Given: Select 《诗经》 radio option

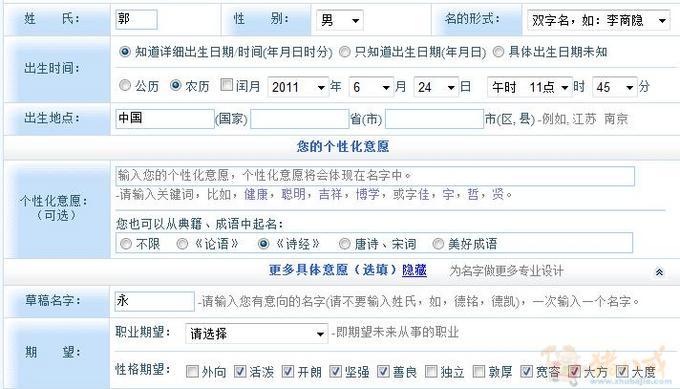Looking at the screenshot, I should click(263, 244).
